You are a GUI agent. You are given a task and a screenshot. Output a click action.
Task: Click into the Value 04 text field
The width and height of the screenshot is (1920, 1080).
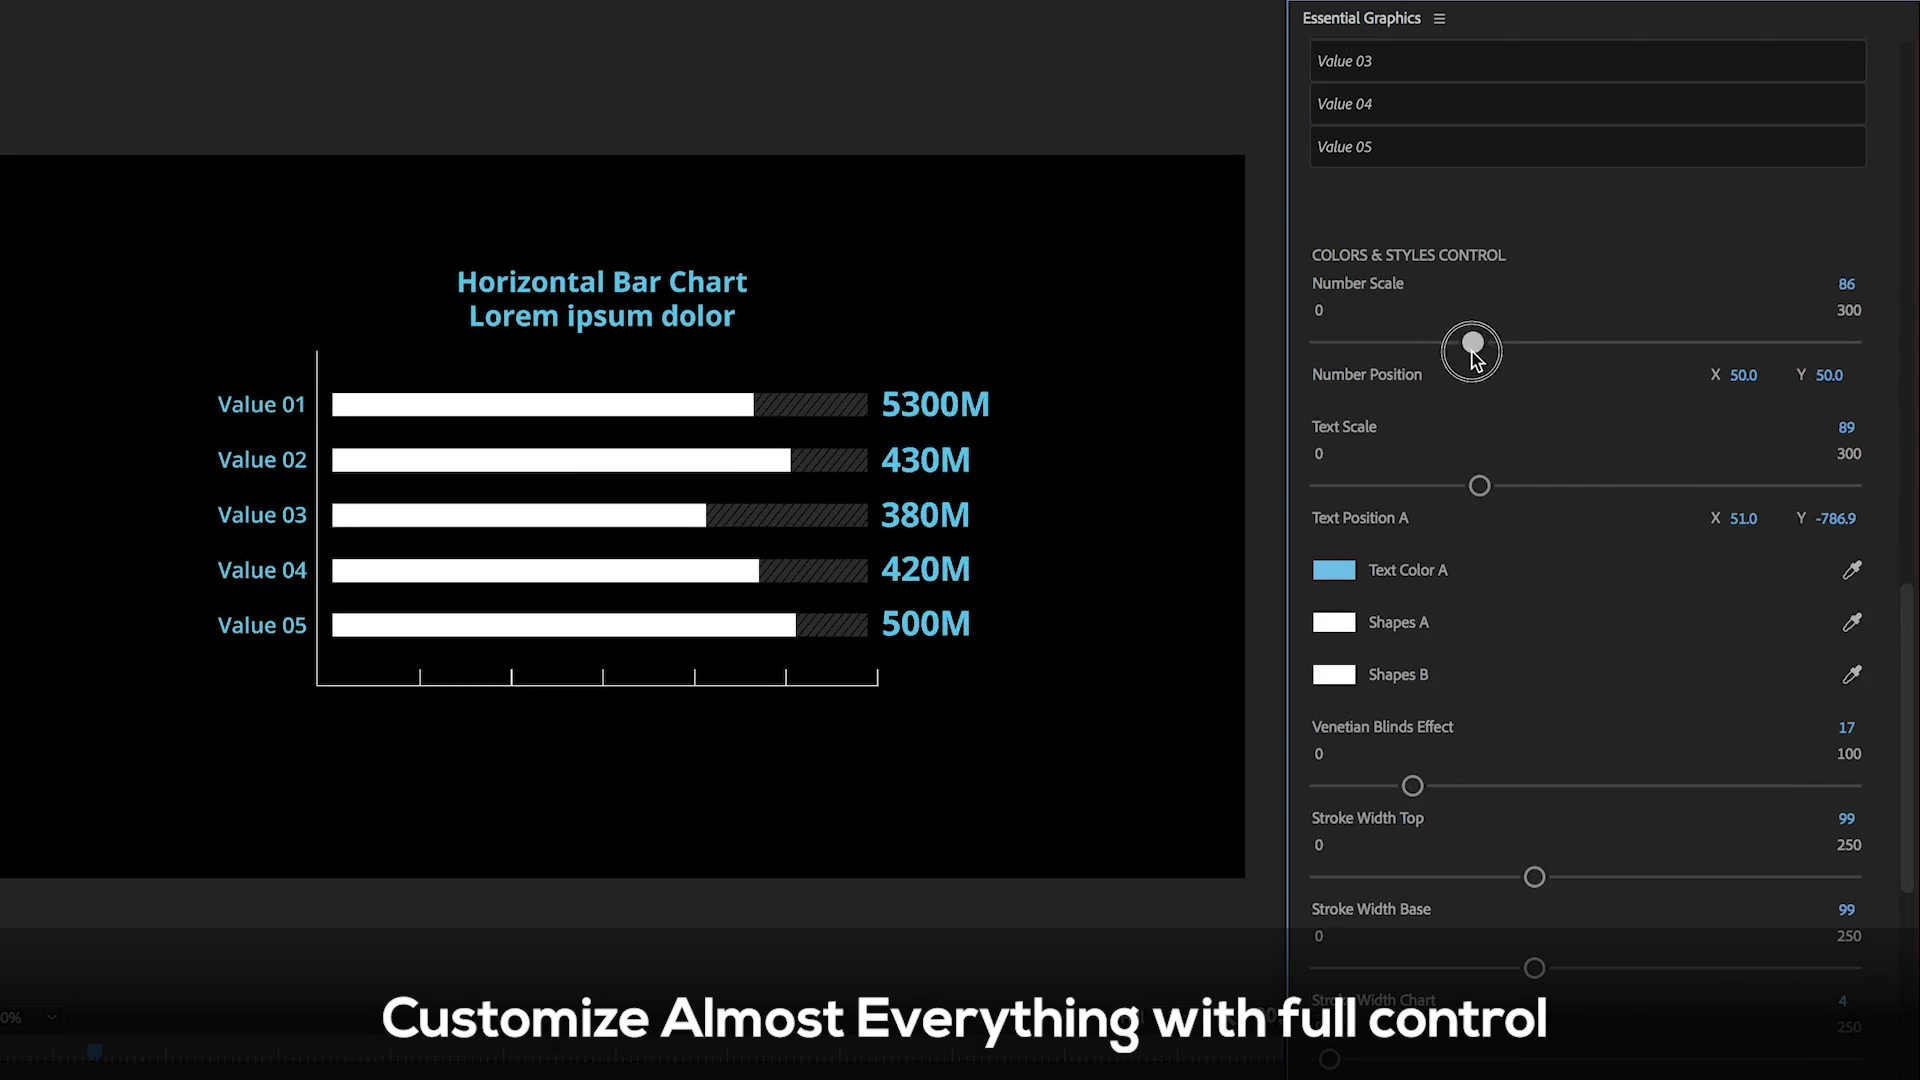click(1587, 104)
